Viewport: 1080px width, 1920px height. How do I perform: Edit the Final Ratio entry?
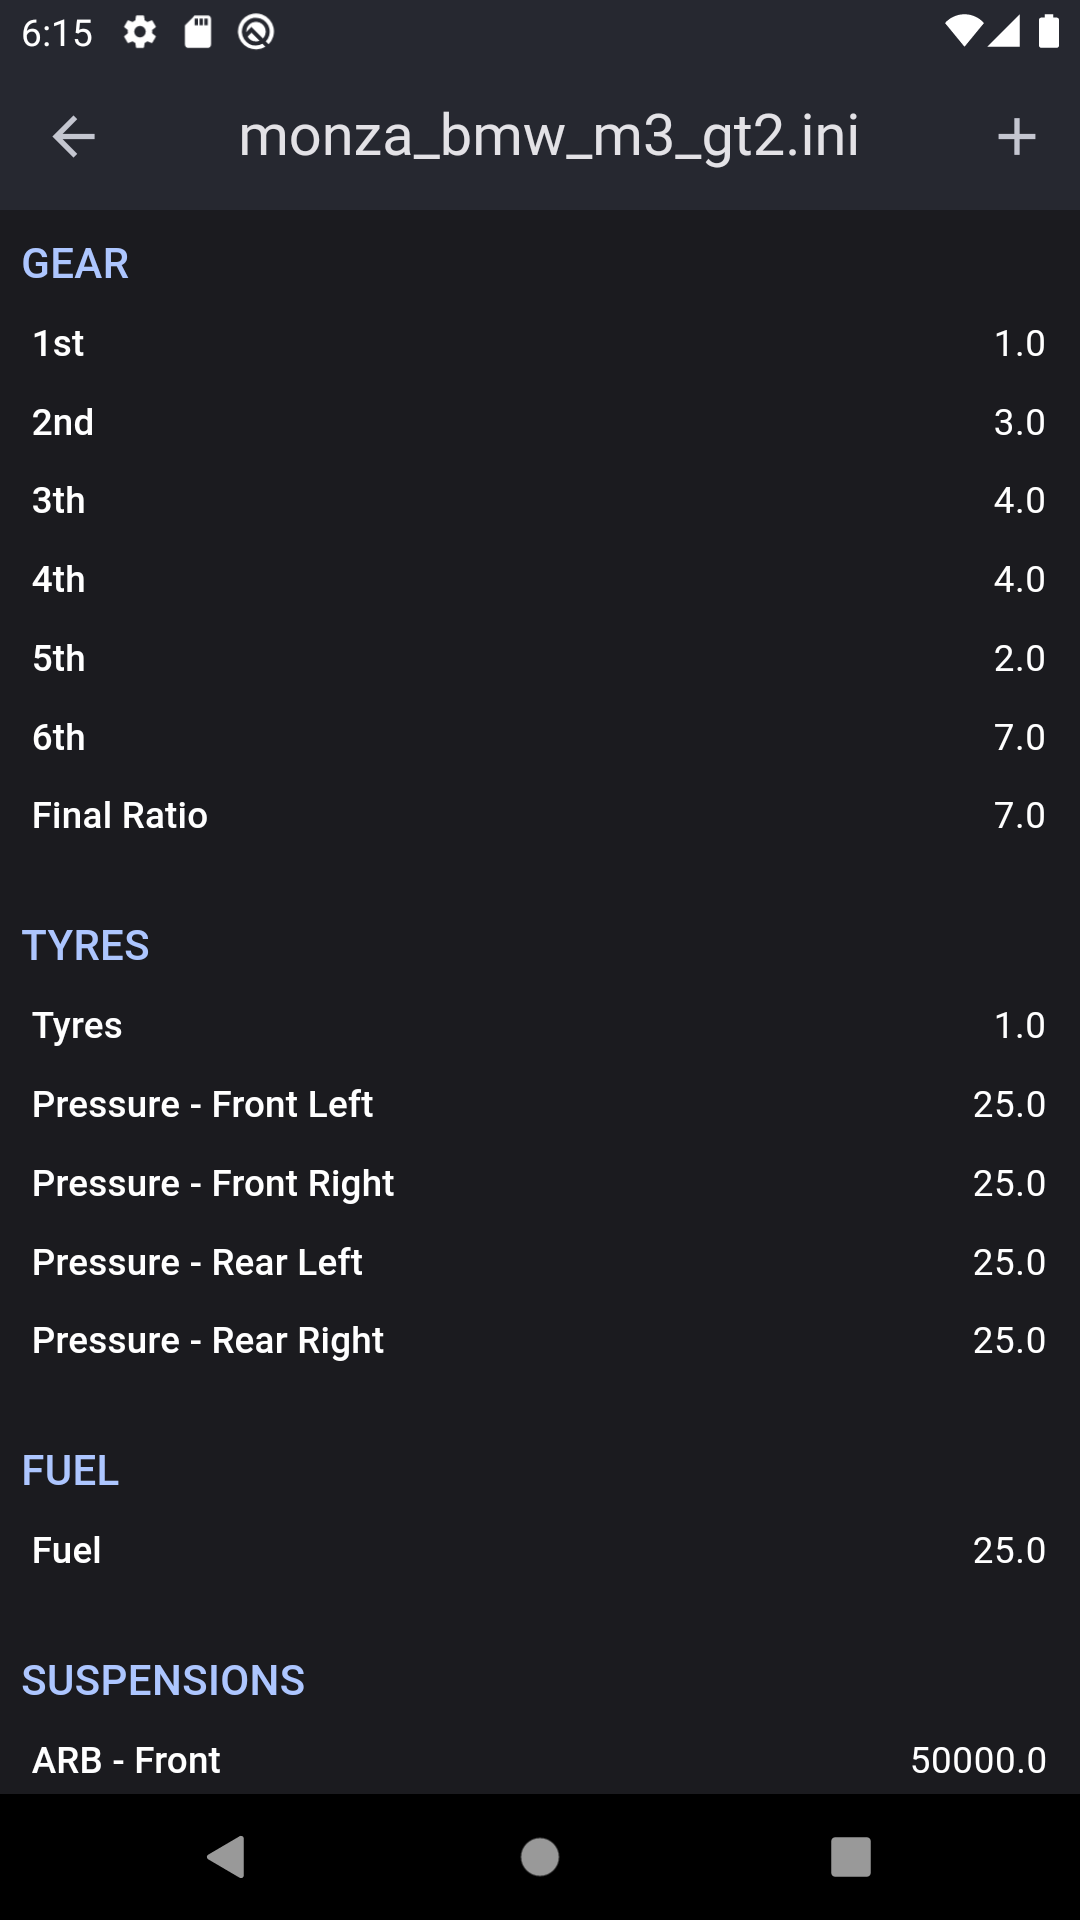tap(540, 816)
